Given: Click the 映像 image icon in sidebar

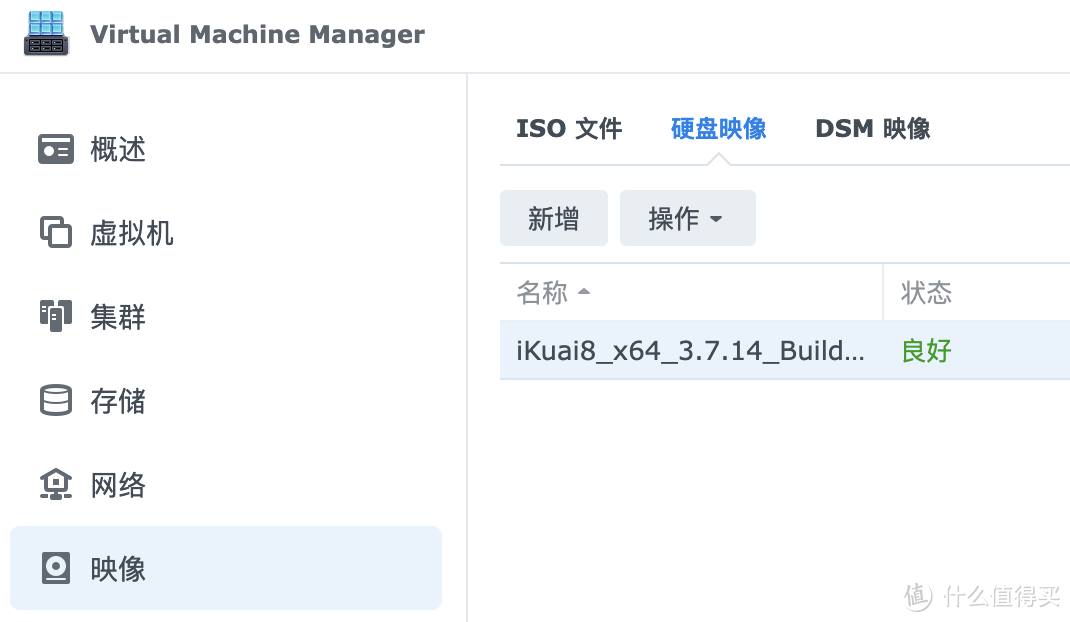Looking at the screenshot, I should tap(56, 569).
